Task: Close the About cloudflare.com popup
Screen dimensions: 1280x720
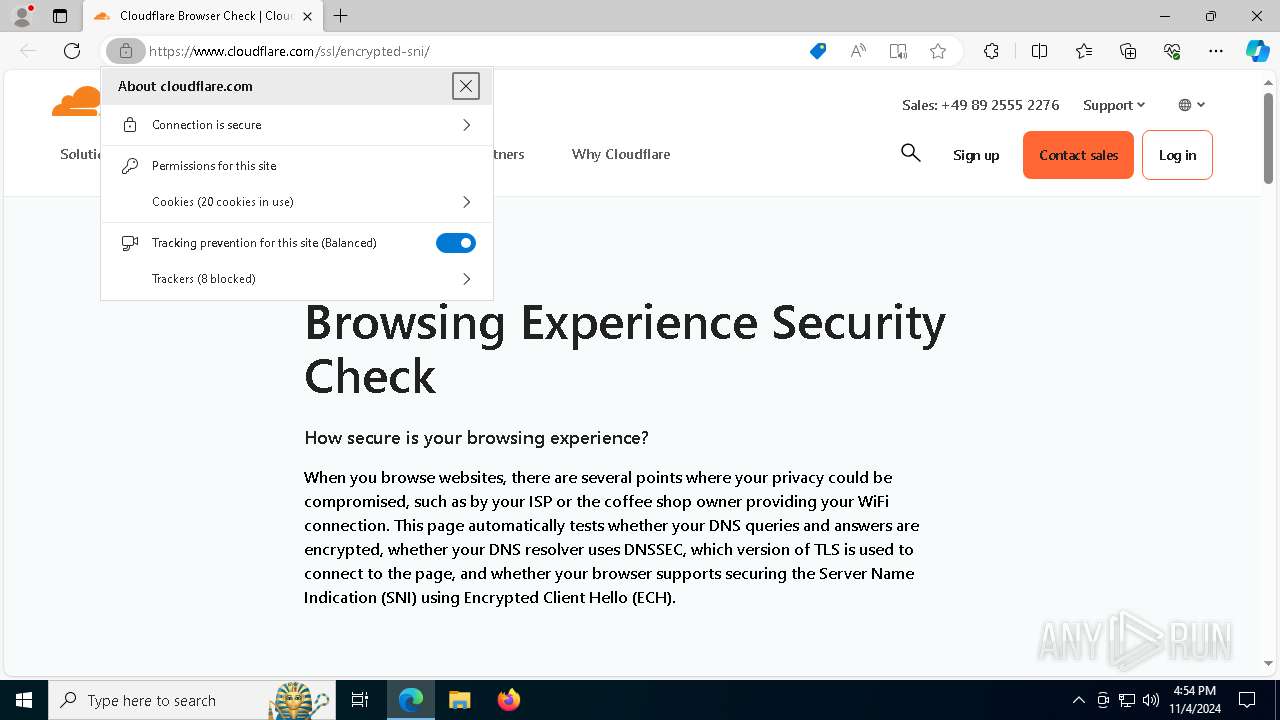Action: pyautogui.click(x=466, y=86)
